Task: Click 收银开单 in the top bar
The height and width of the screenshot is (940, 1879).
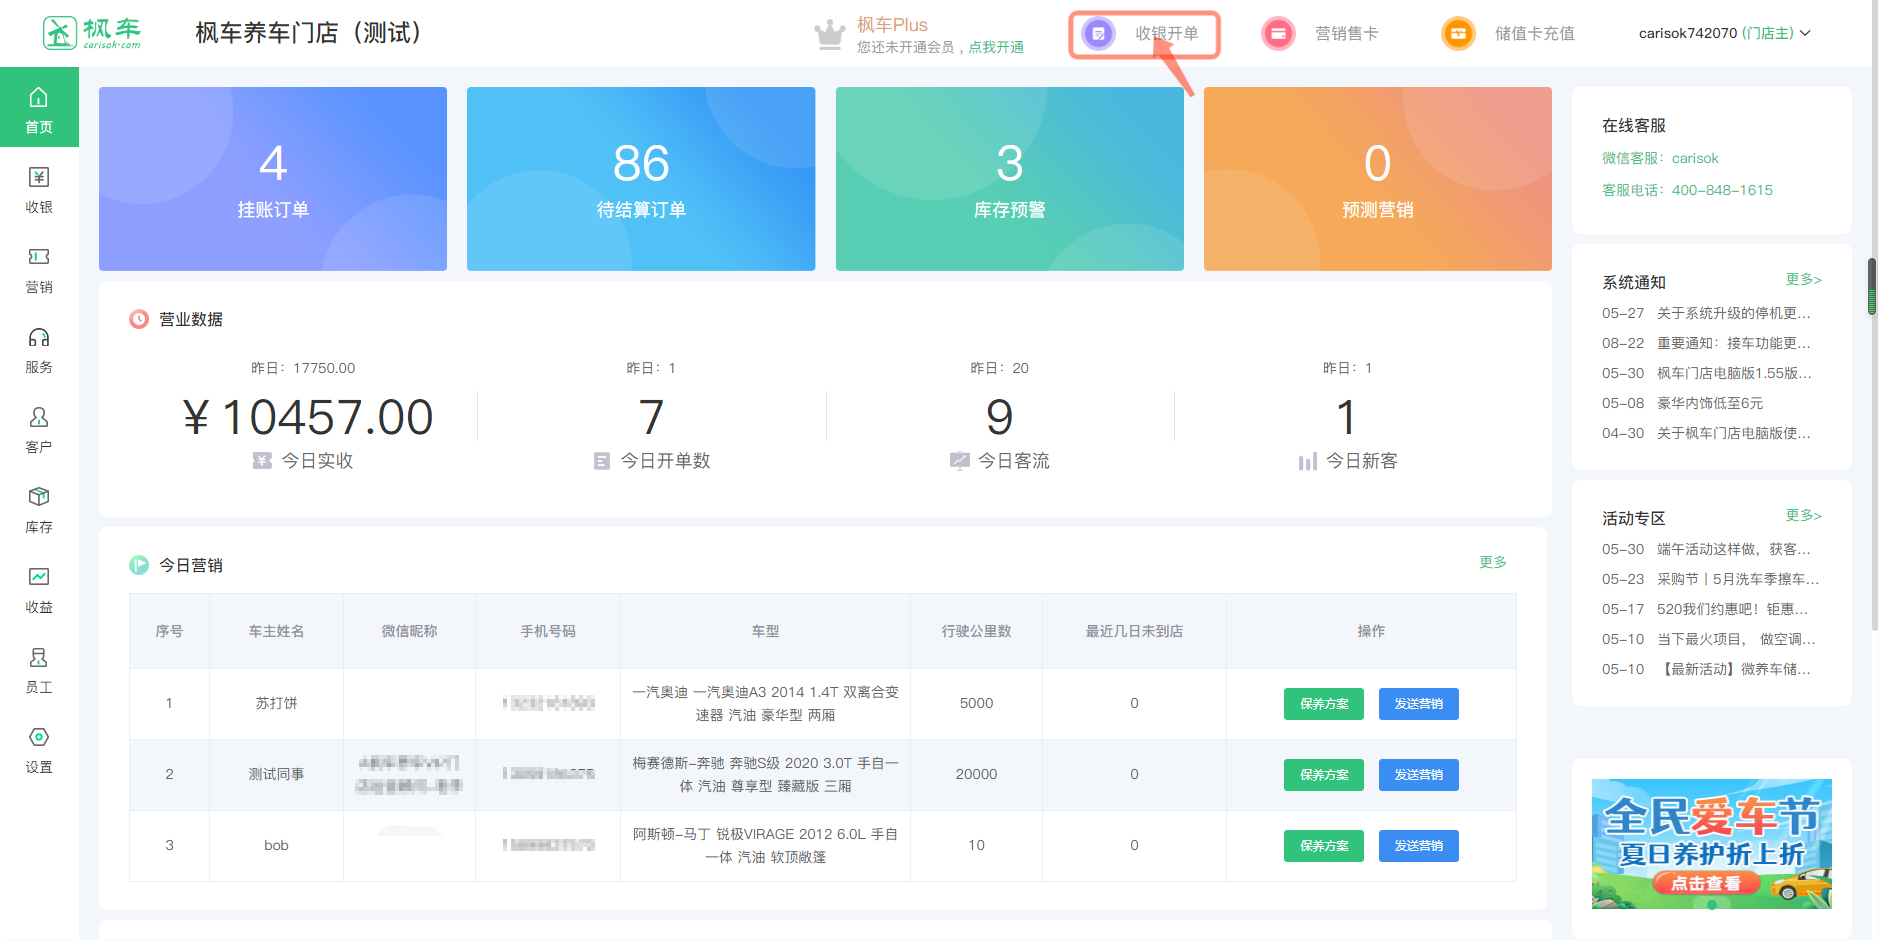Action: (1145, 35)
